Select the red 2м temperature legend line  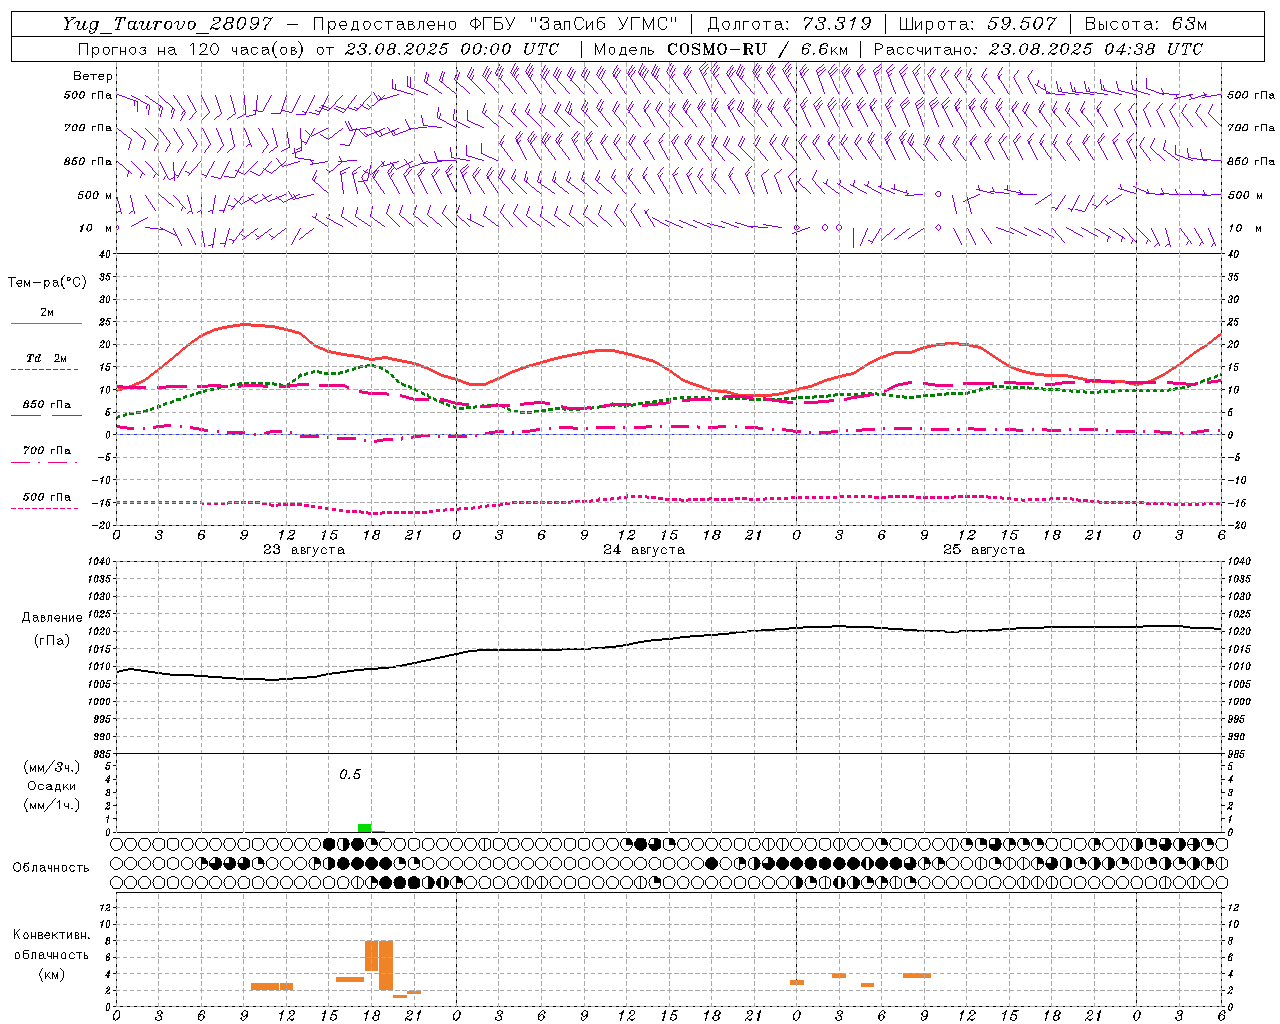pos(46,323)
